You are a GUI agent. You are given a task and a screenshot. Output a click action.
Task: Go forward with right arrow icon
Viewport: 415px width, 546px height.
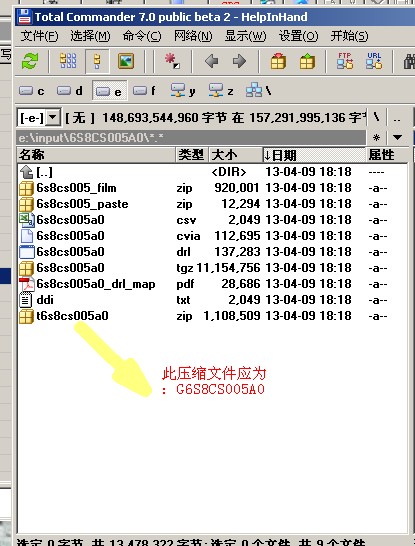point(239,61)
